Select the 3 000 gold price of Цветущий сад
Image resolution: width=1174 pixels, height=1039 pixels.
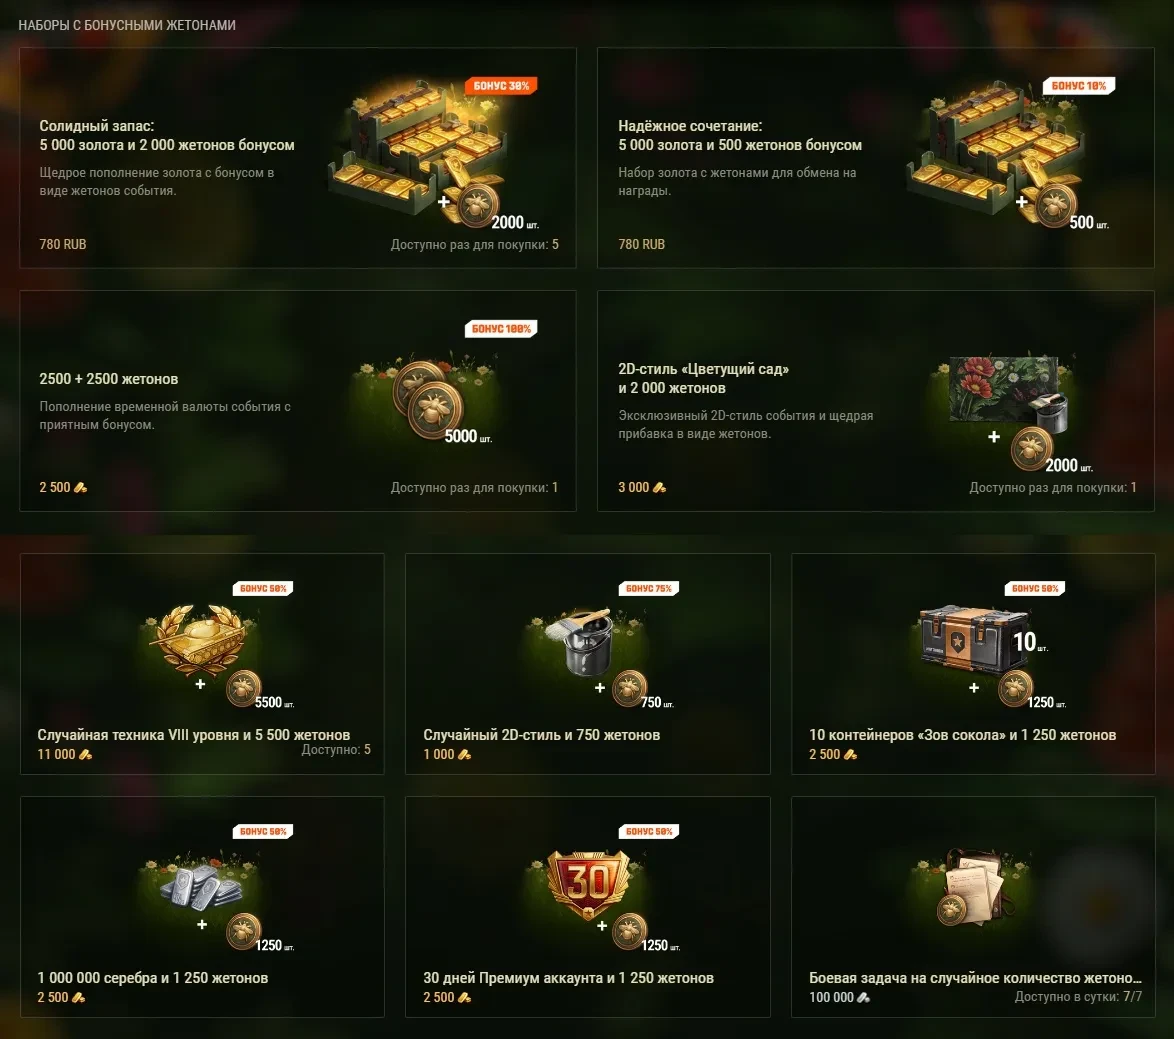(x=642, y=487)
